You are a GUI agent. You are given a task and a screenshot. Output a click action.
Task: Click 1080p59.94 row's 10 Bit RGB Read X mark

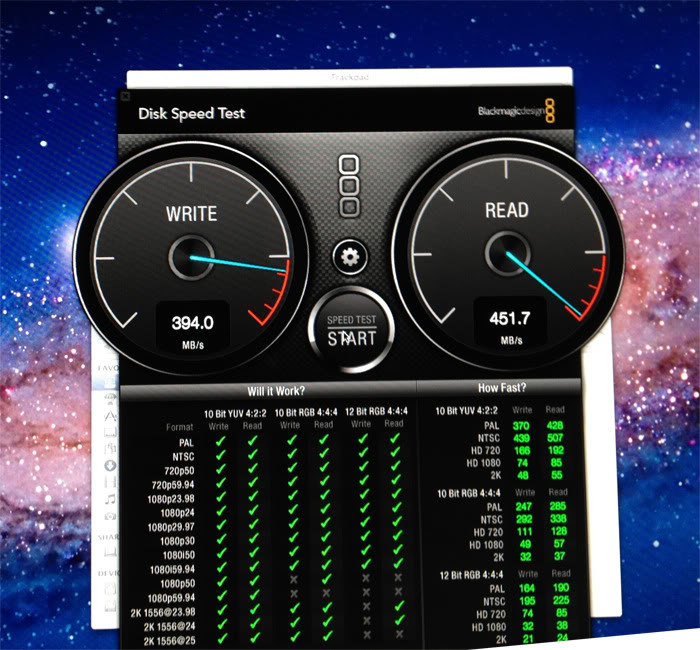point(326,593)
